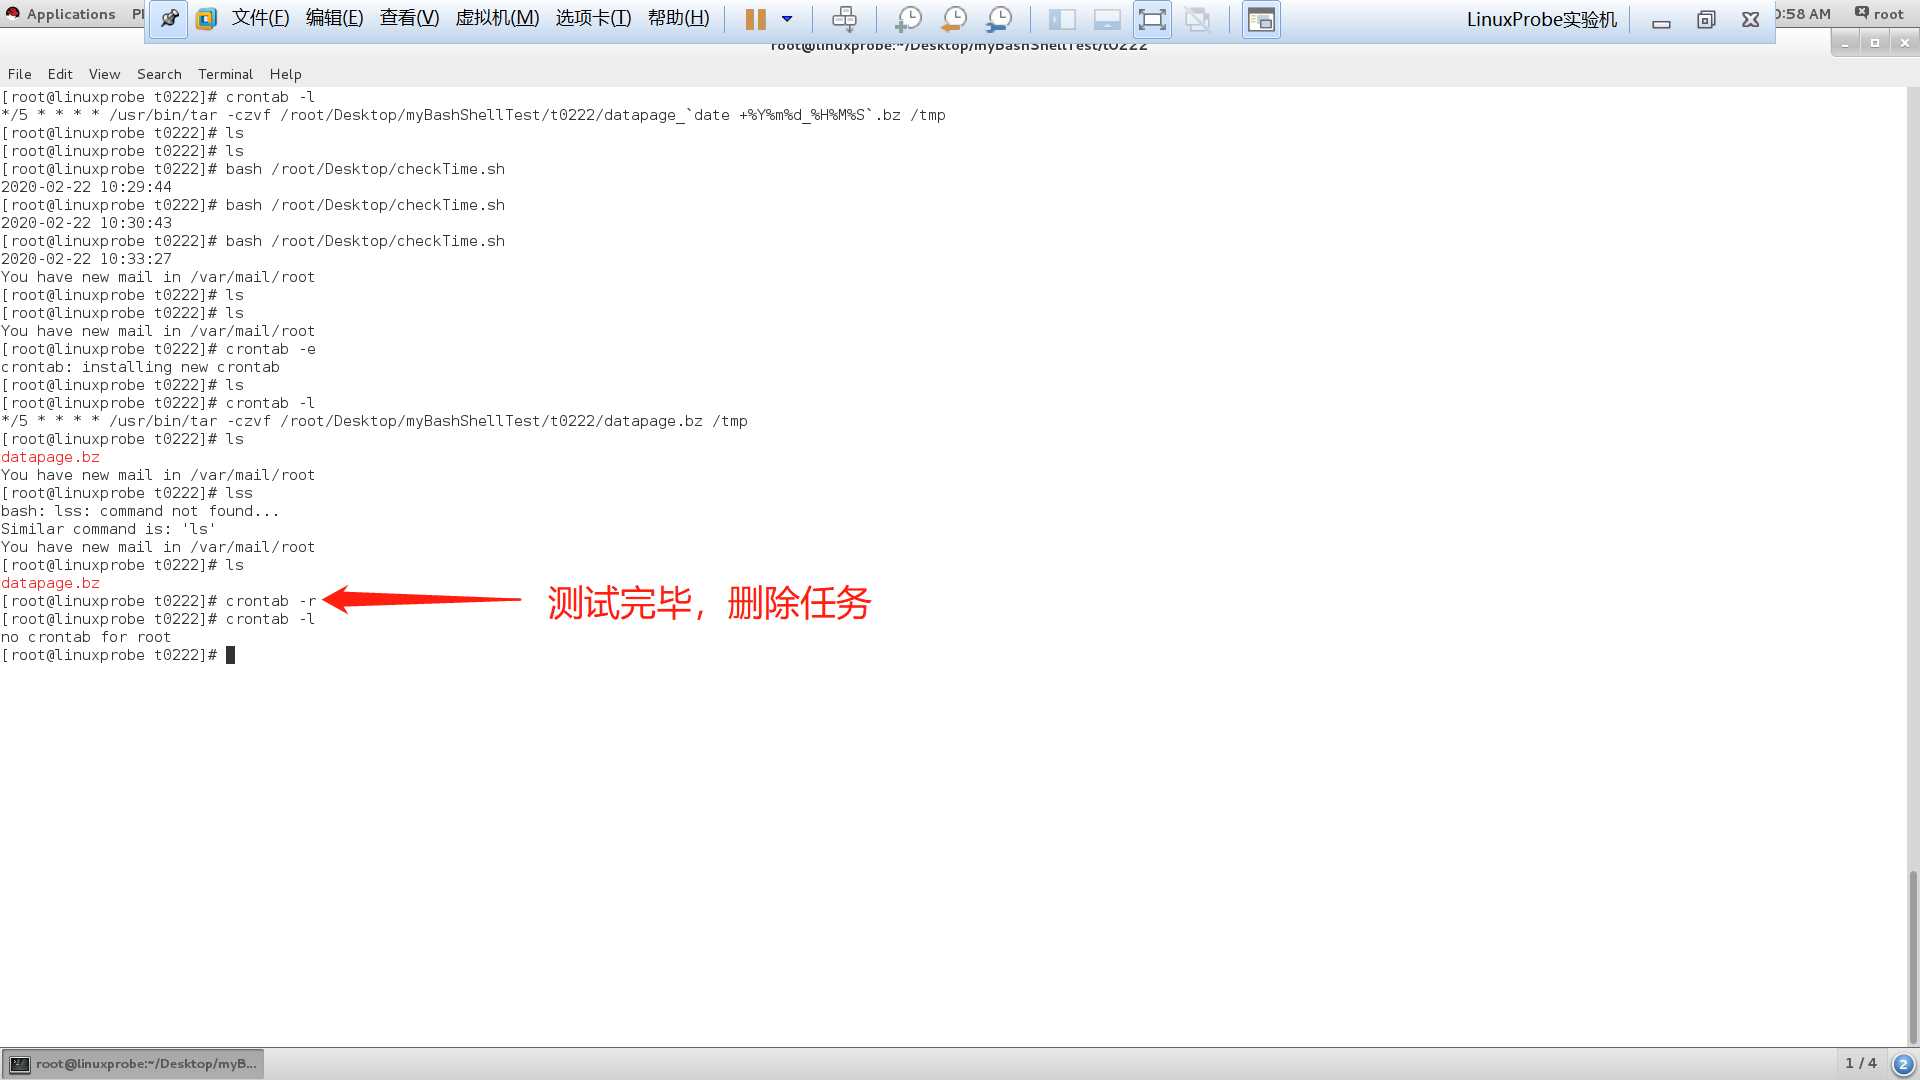
Task: Click the Terminal menu item
Action: [x=223, y=73]
